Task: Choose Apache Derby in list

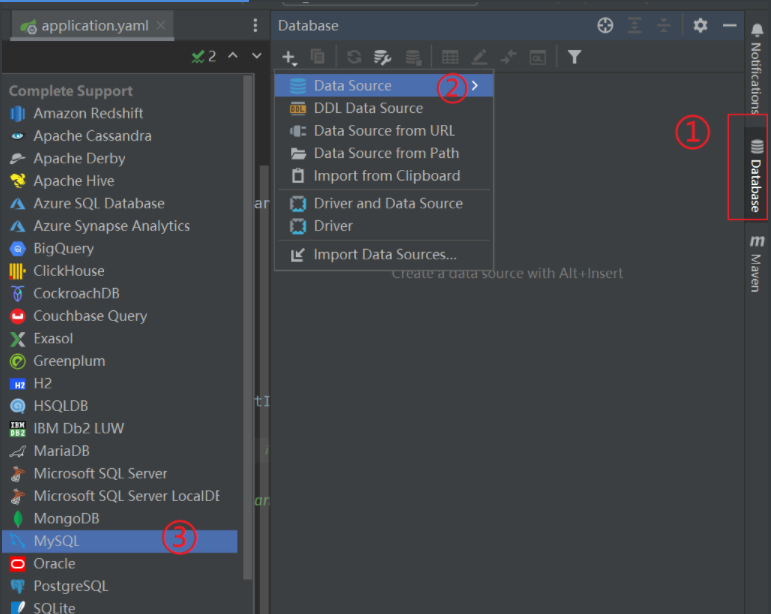Action: tap(120, 158)
